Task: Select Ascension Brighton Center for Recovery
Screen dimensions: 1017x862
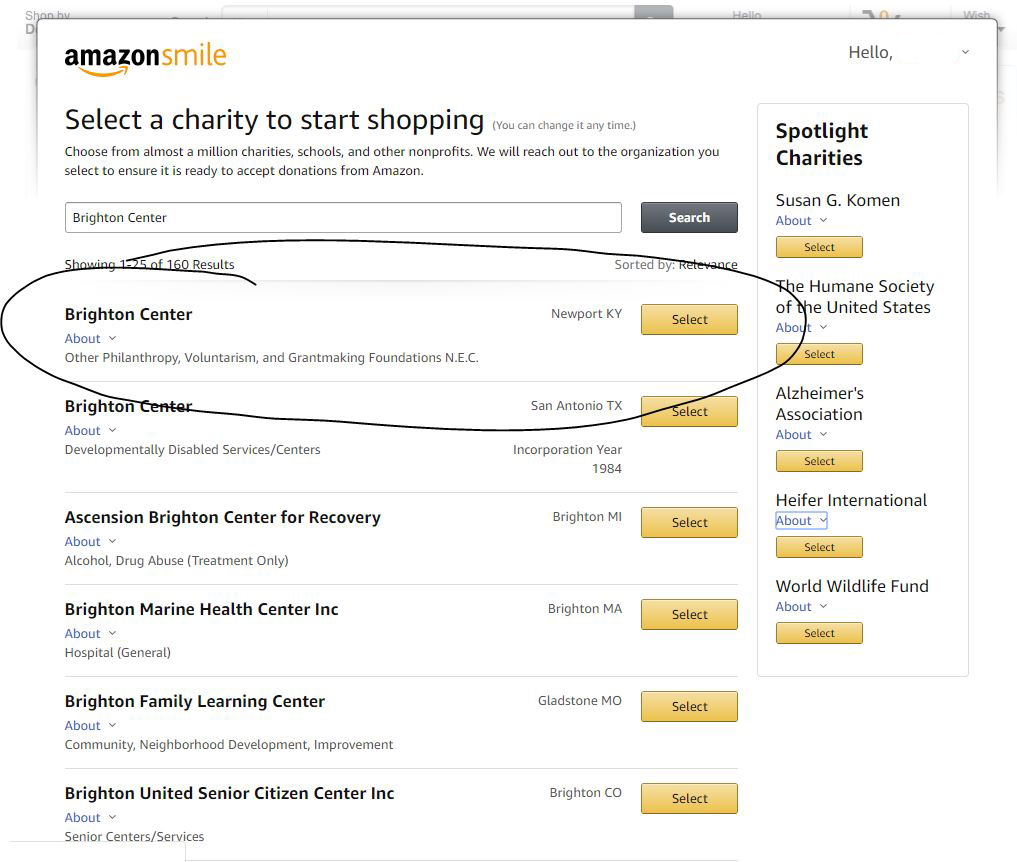Action: pos(689,523)
